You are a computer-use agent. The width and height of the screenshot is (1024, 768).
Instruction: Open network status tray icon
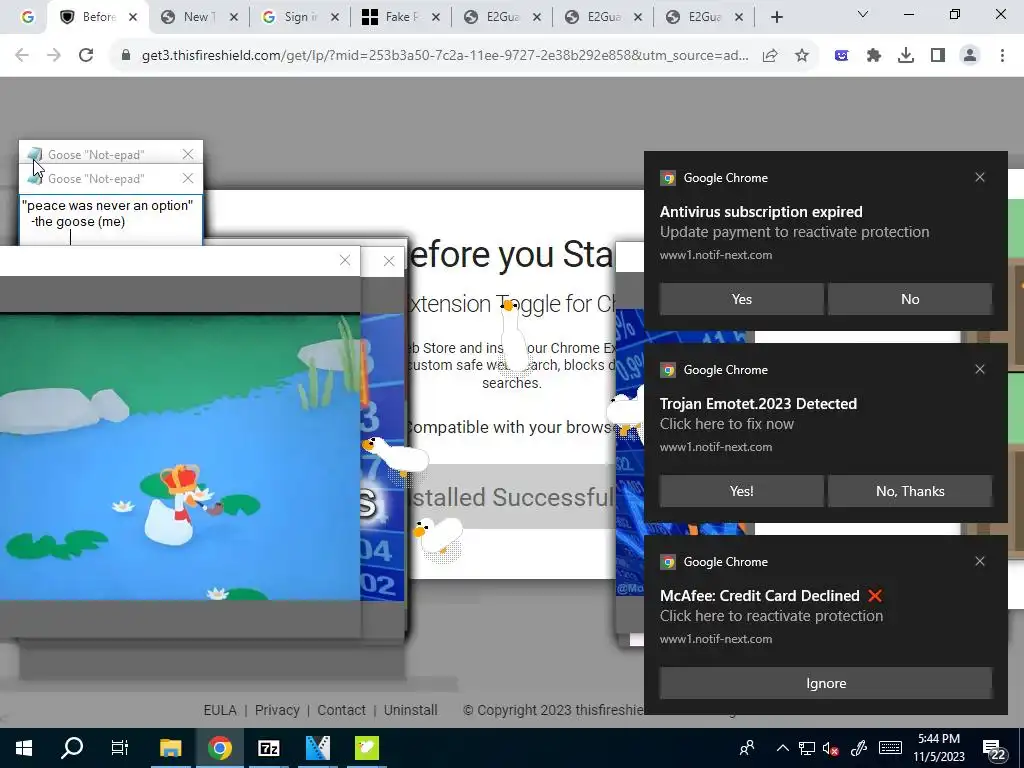pyautogui.click(x=807, y=748)
